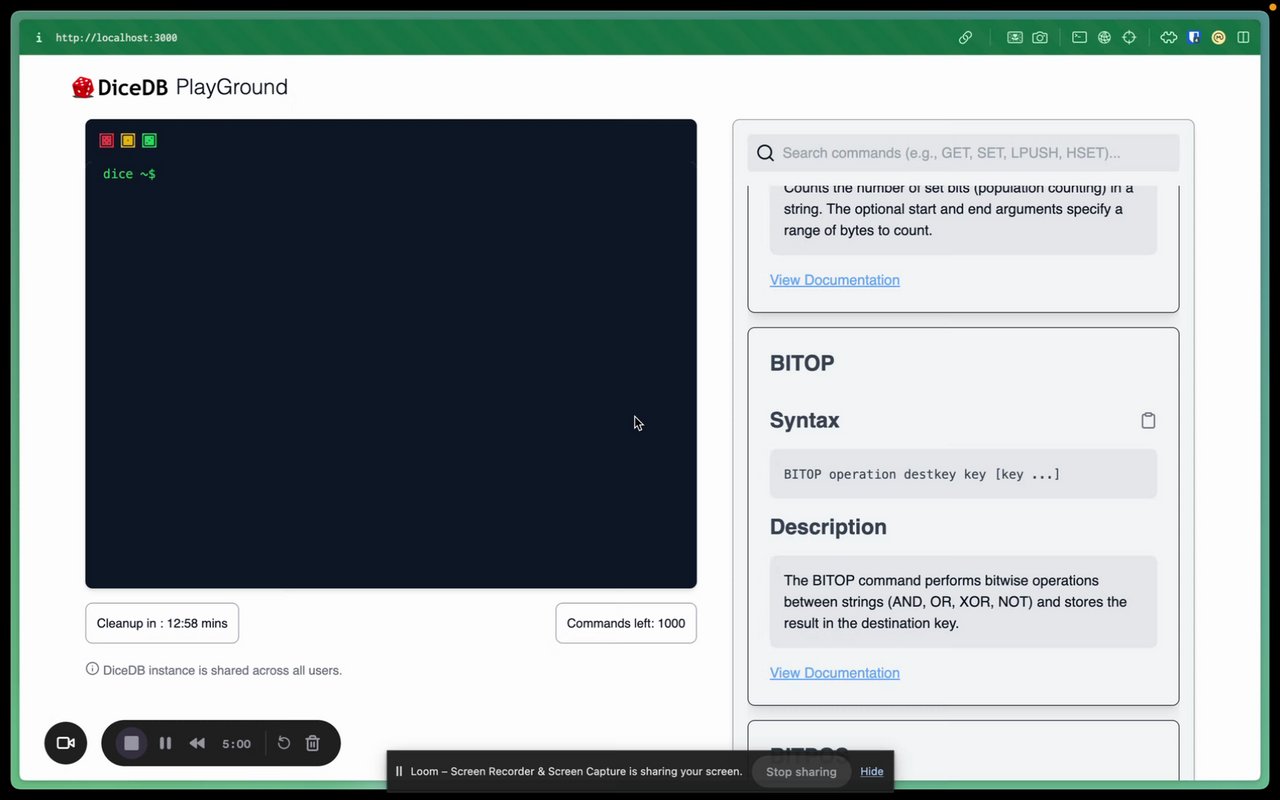Click the BITOP Description text paragraph
The width and height of the screenshot is (1280, 800).
[955, 602]
